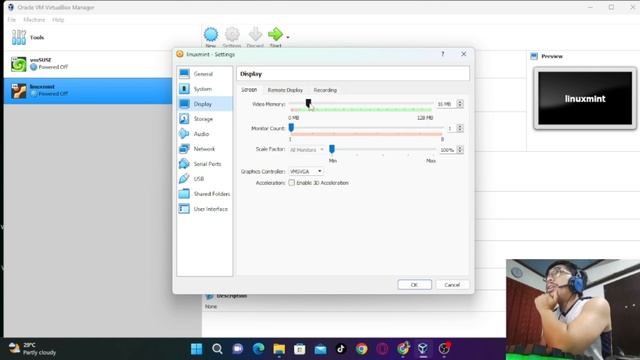Open Graphics Controller dropdown

[x=306, y=171]
